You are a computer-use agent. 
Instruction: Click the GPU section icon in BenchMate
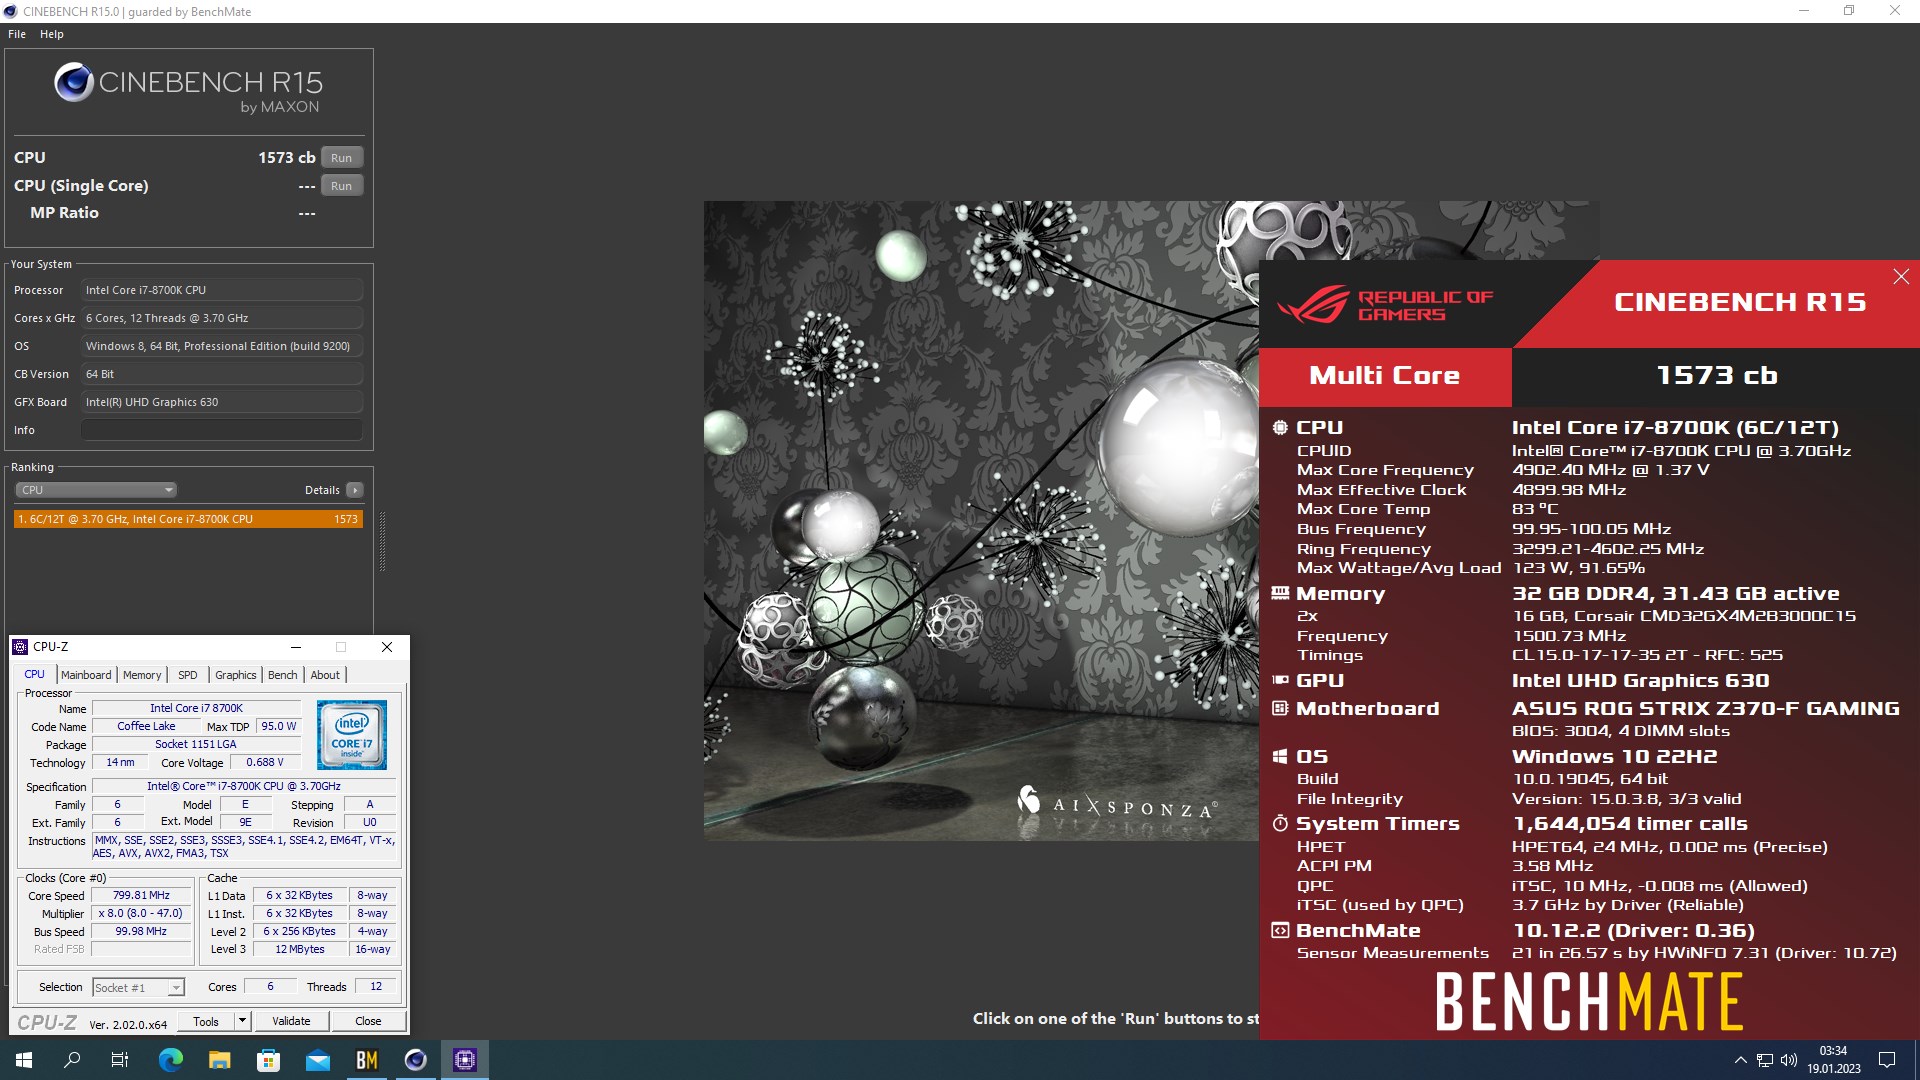tap(1280, 680)
